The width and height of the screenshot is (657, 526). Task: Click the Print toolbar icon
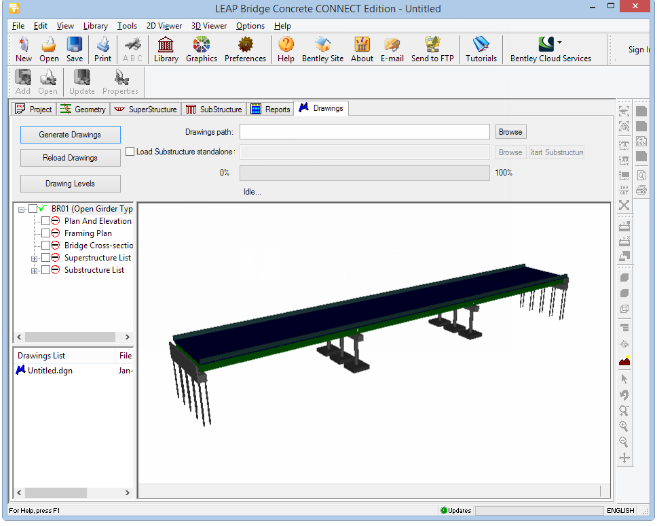tap(103, 49)
